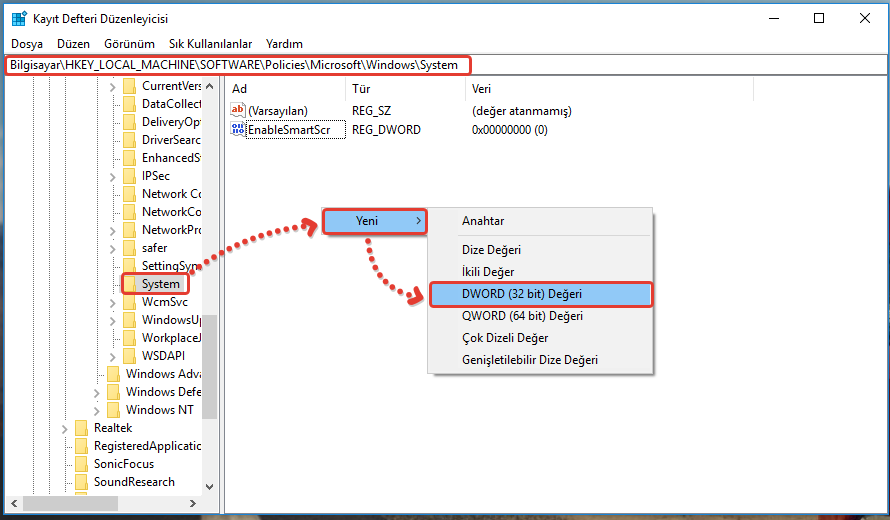
Task: Click the Veri column header
Action: [481, 89]
